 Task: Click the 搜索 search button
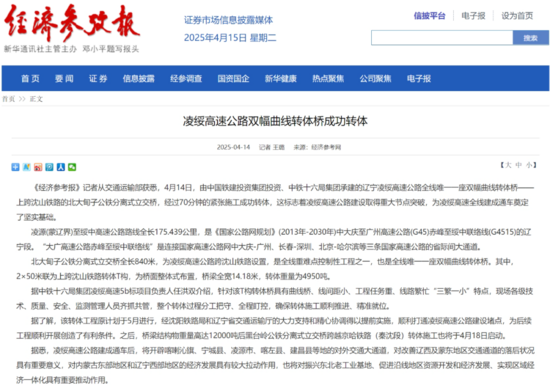[530, 38]
